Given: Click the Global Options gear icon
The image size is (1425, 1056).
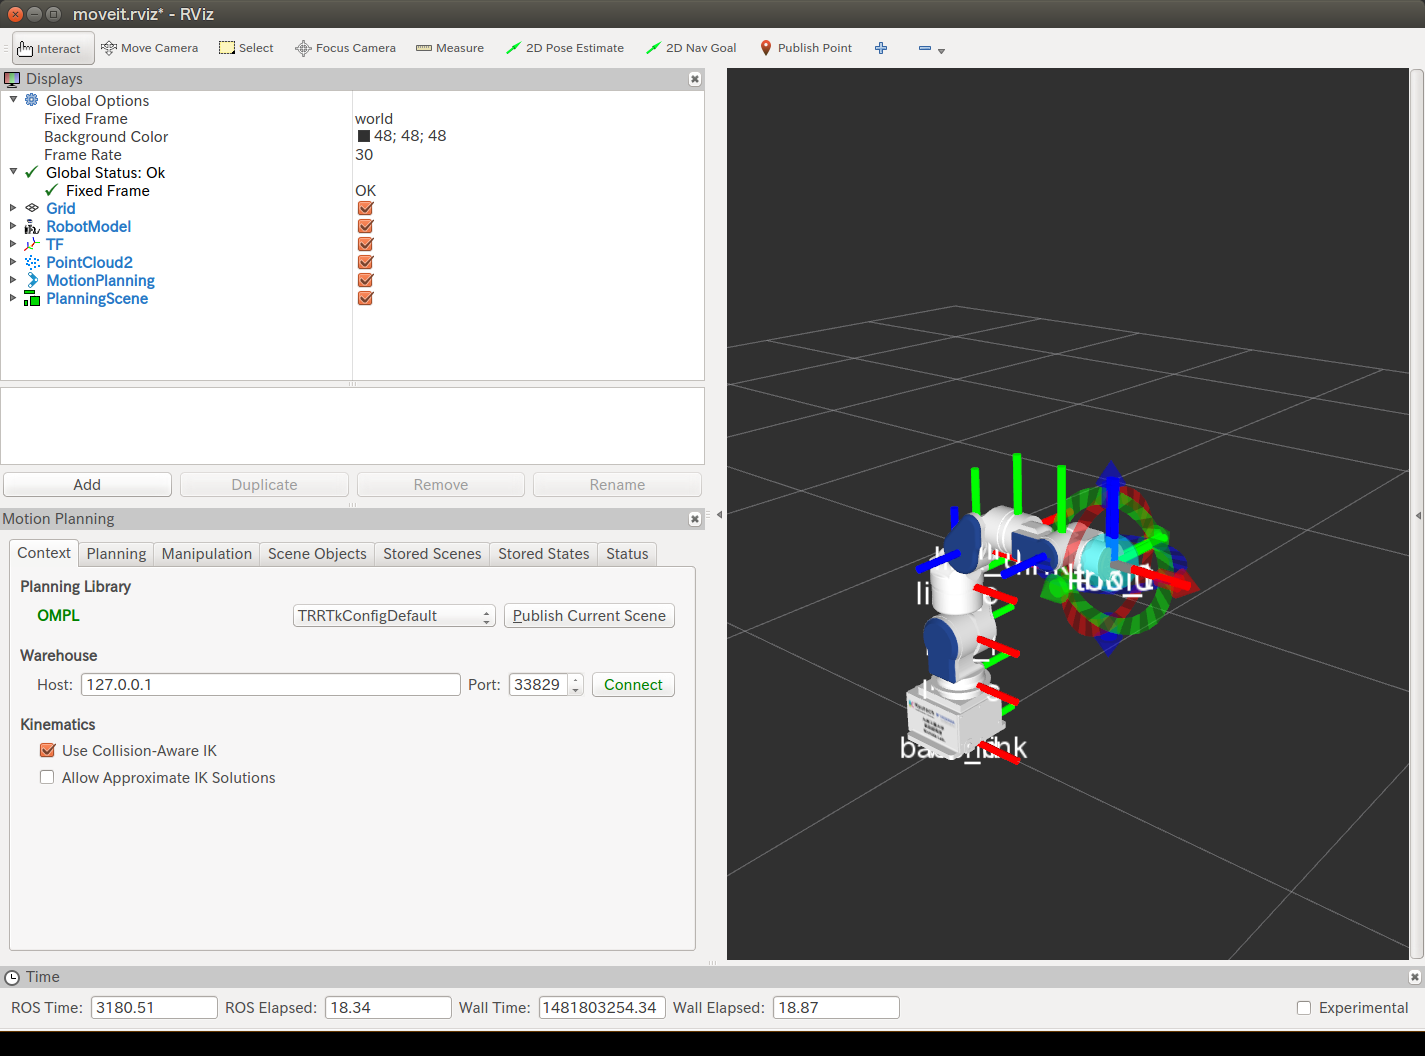Looking at the screenshot, I should pos(32,100).
